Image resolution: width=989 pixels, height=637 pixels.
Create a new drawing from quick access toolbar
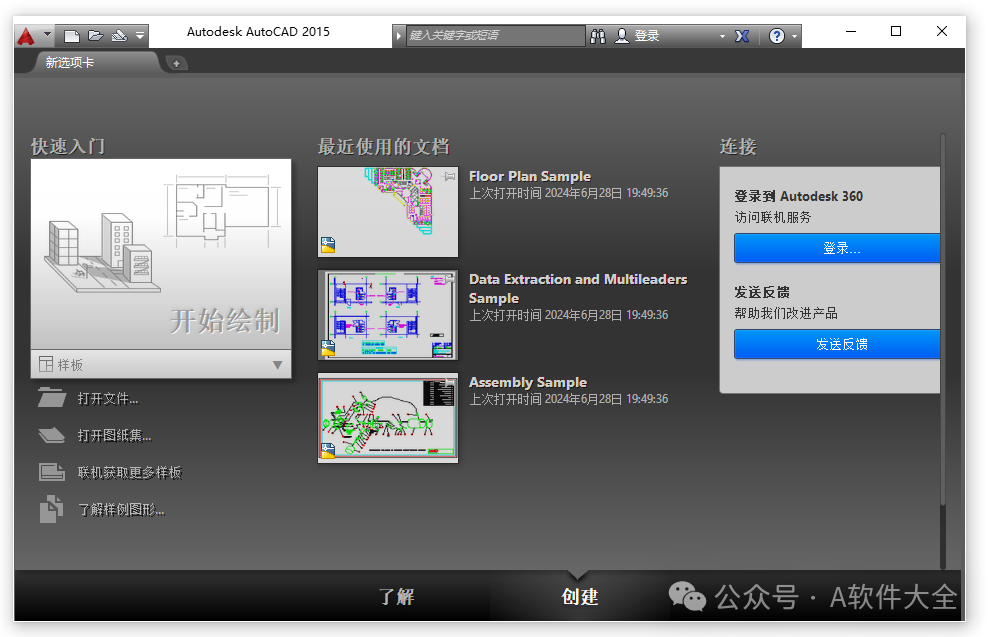pos(72,36)
